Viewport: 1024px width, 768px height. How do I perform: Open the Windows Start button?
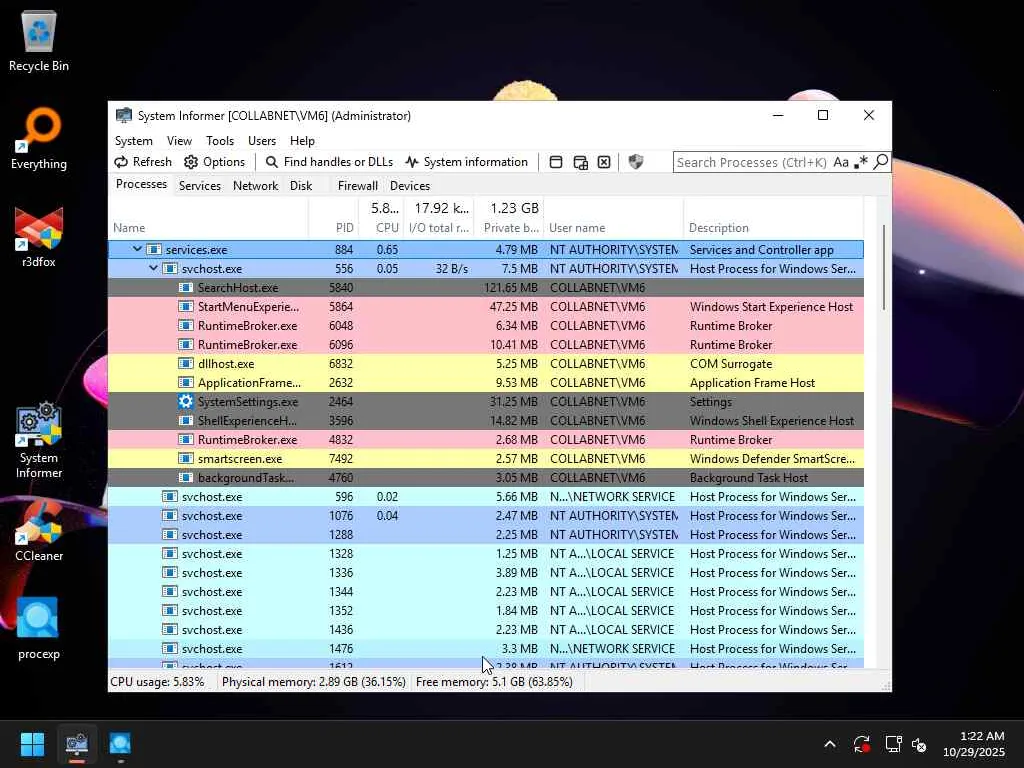point(32,744)
